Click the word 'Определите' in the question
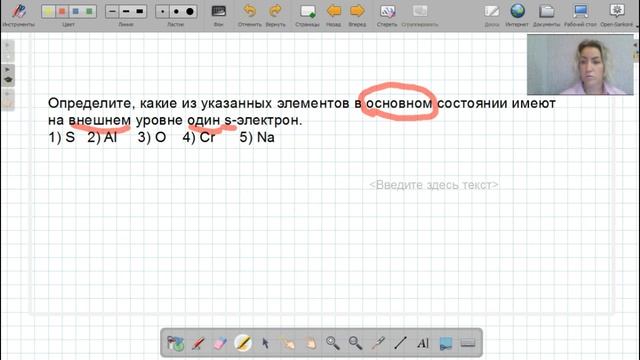The image size is (640, 360). tap(91, 103)
